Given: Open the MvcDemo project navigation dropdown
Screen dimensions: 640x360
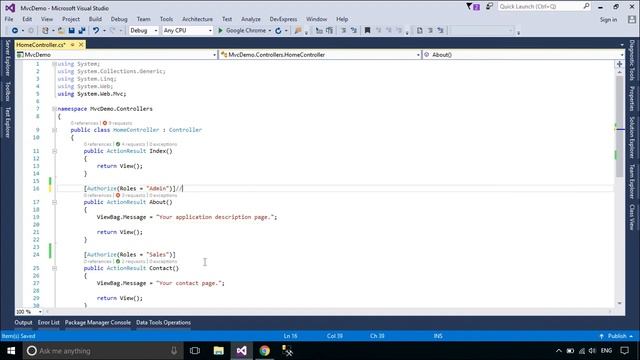Looking at the screenshot, I should [x=116, y=55].
